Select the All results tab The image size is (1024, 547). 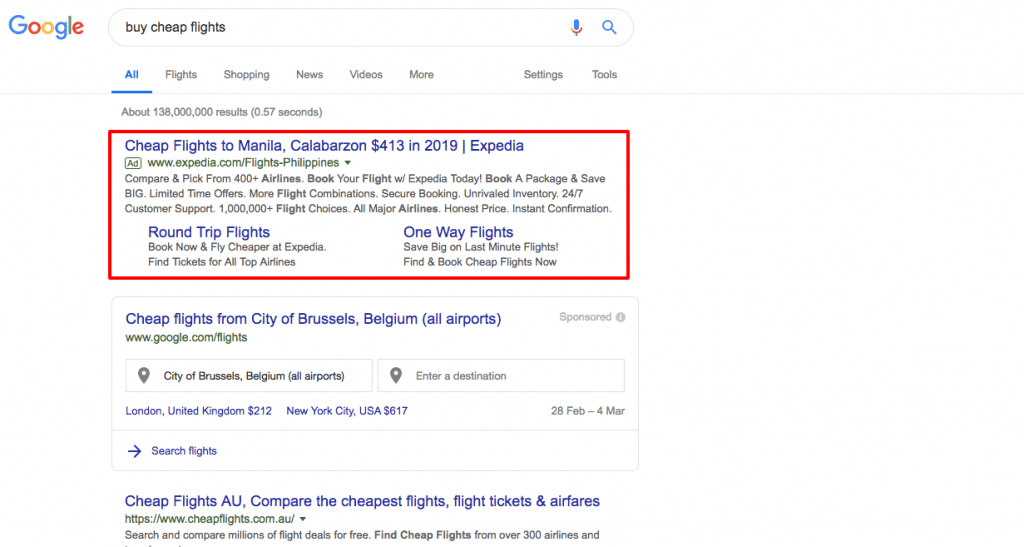pyautogui.click(x=132, y=74)
